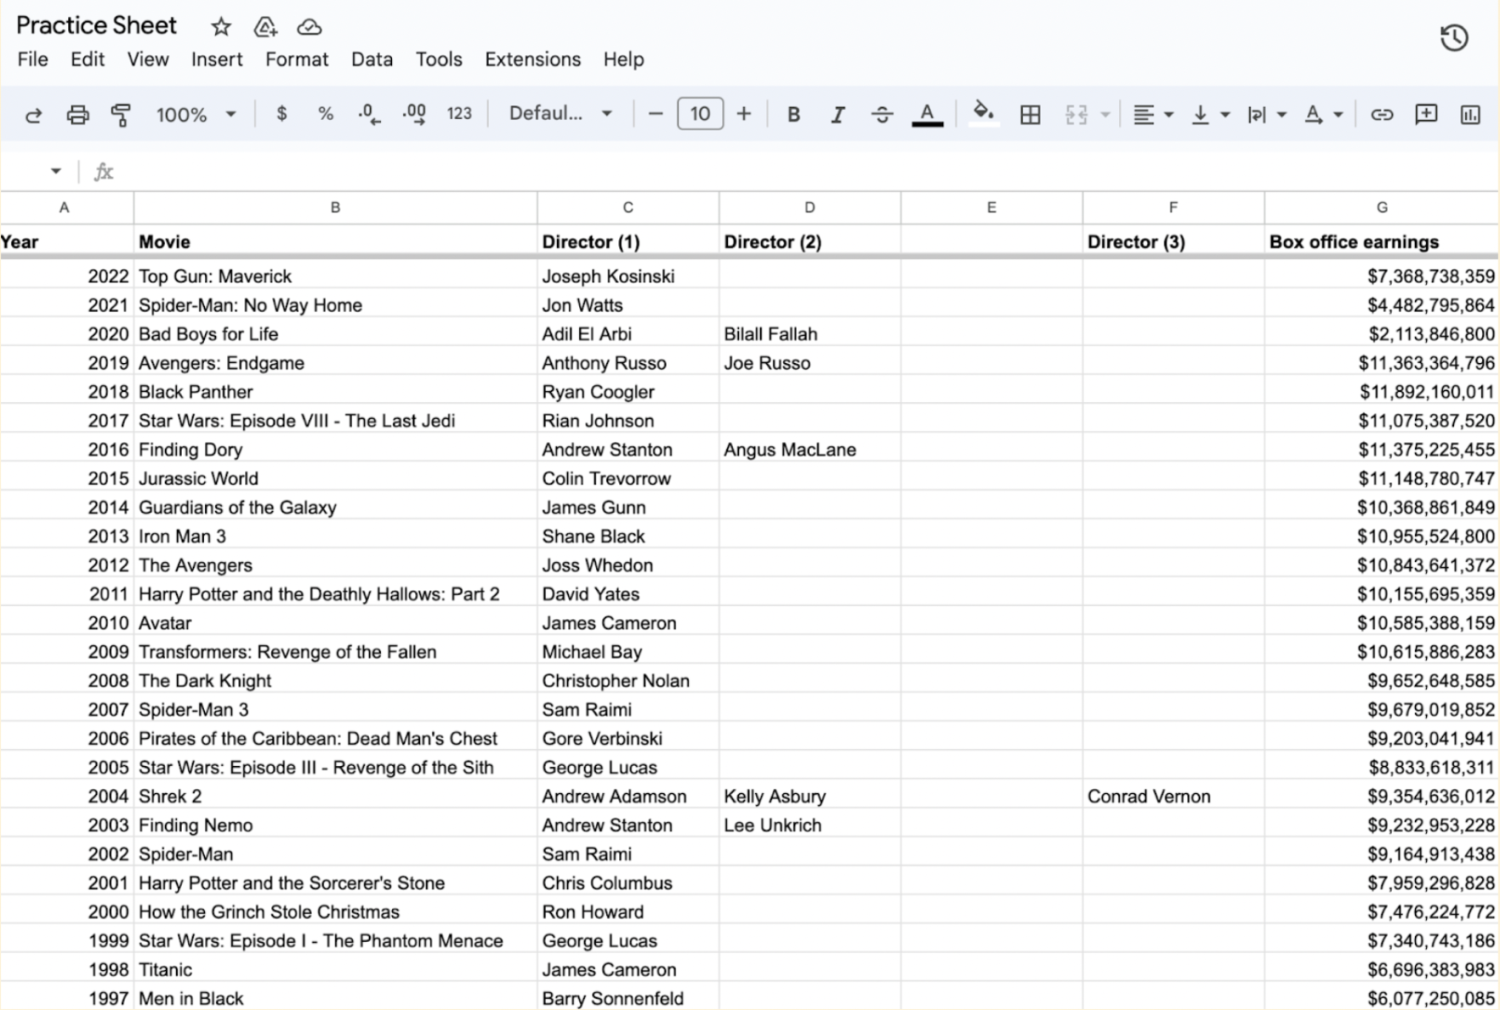Decrease font size with minus button
The image size is (1500, 1010).
point(656,114)
